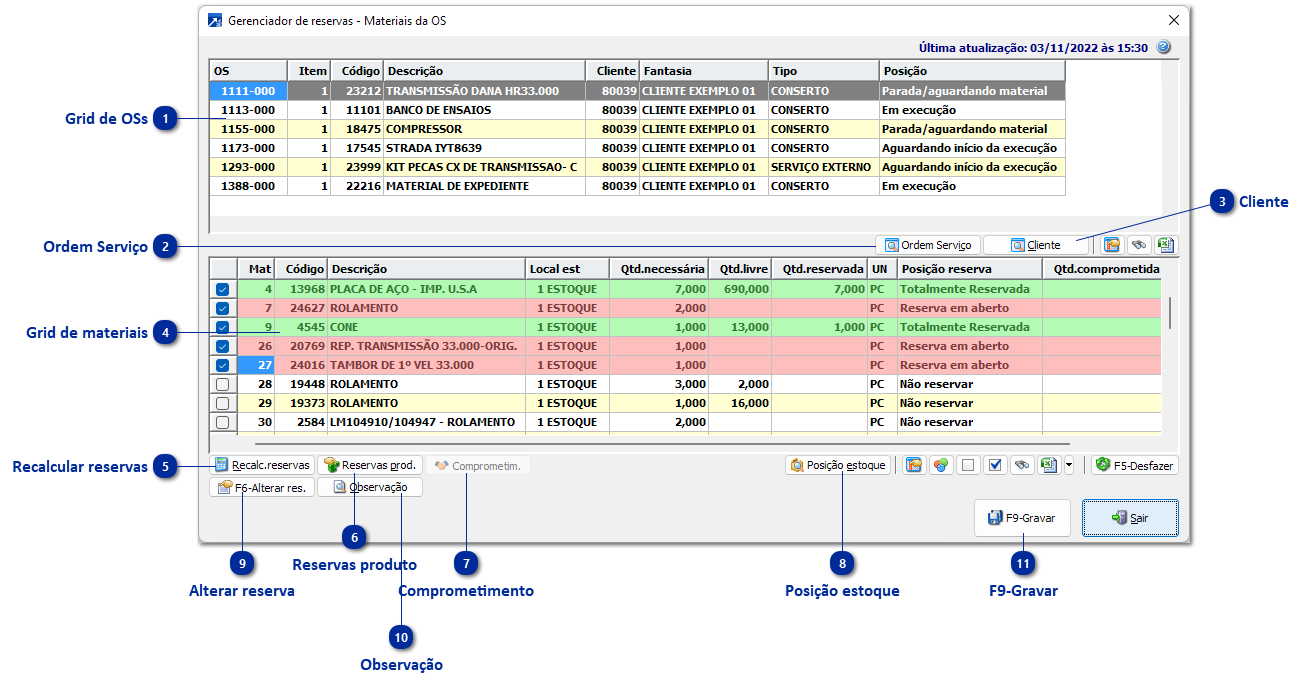Image resolution: width=1305 pixels, height=691 pixels.
Task: Open grid layout icon next to Cliente button
Action: [1112, 245]
